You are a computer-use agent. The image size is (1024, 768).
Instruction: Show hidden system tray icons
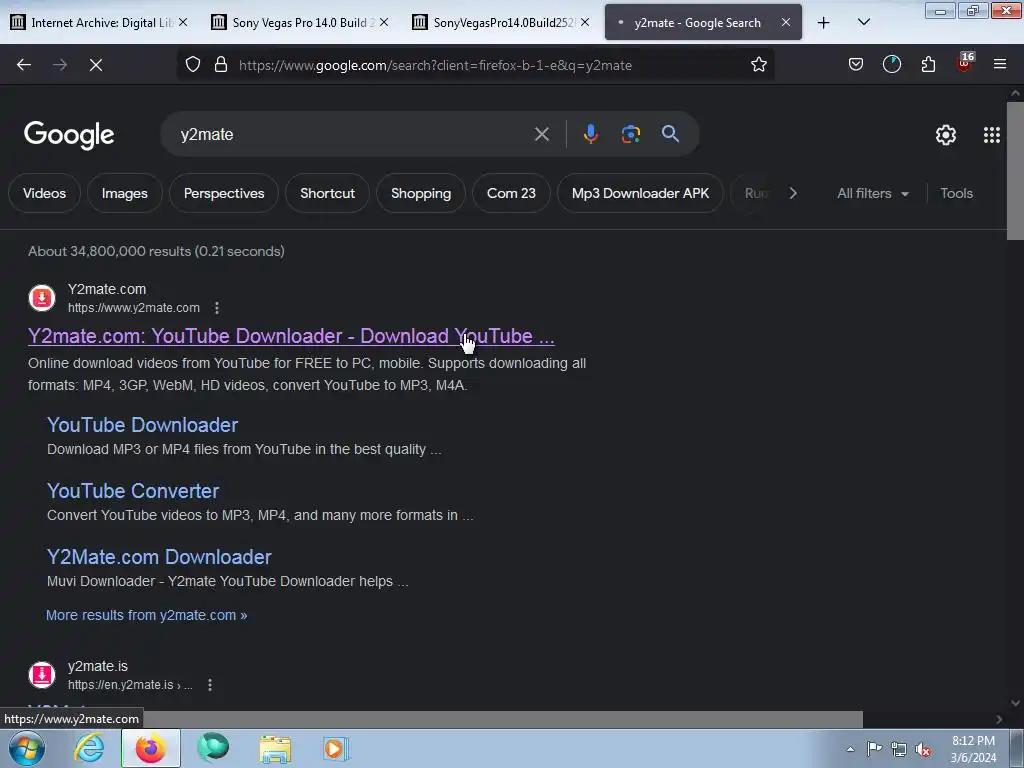(x=850, y=749)
